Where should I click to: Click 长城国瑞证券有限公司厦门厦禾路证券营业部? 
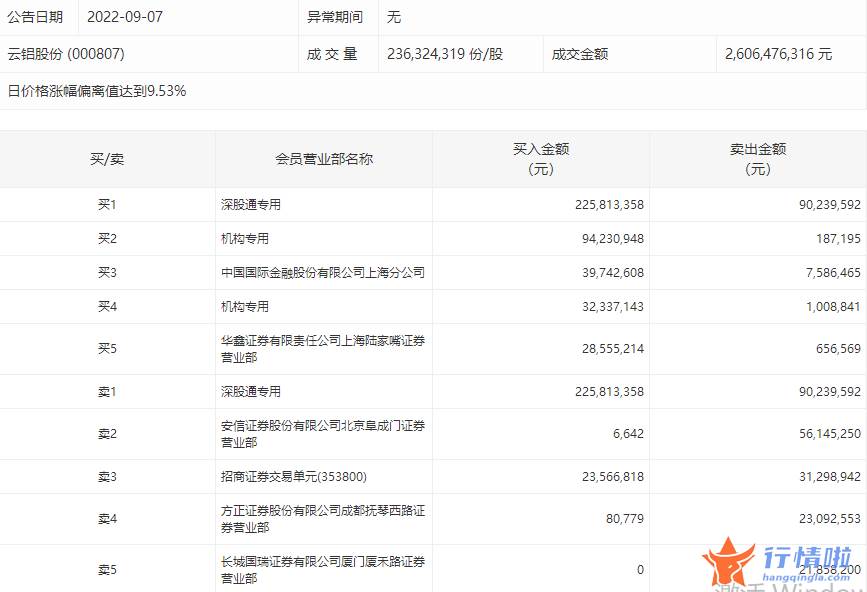(323, 570)
